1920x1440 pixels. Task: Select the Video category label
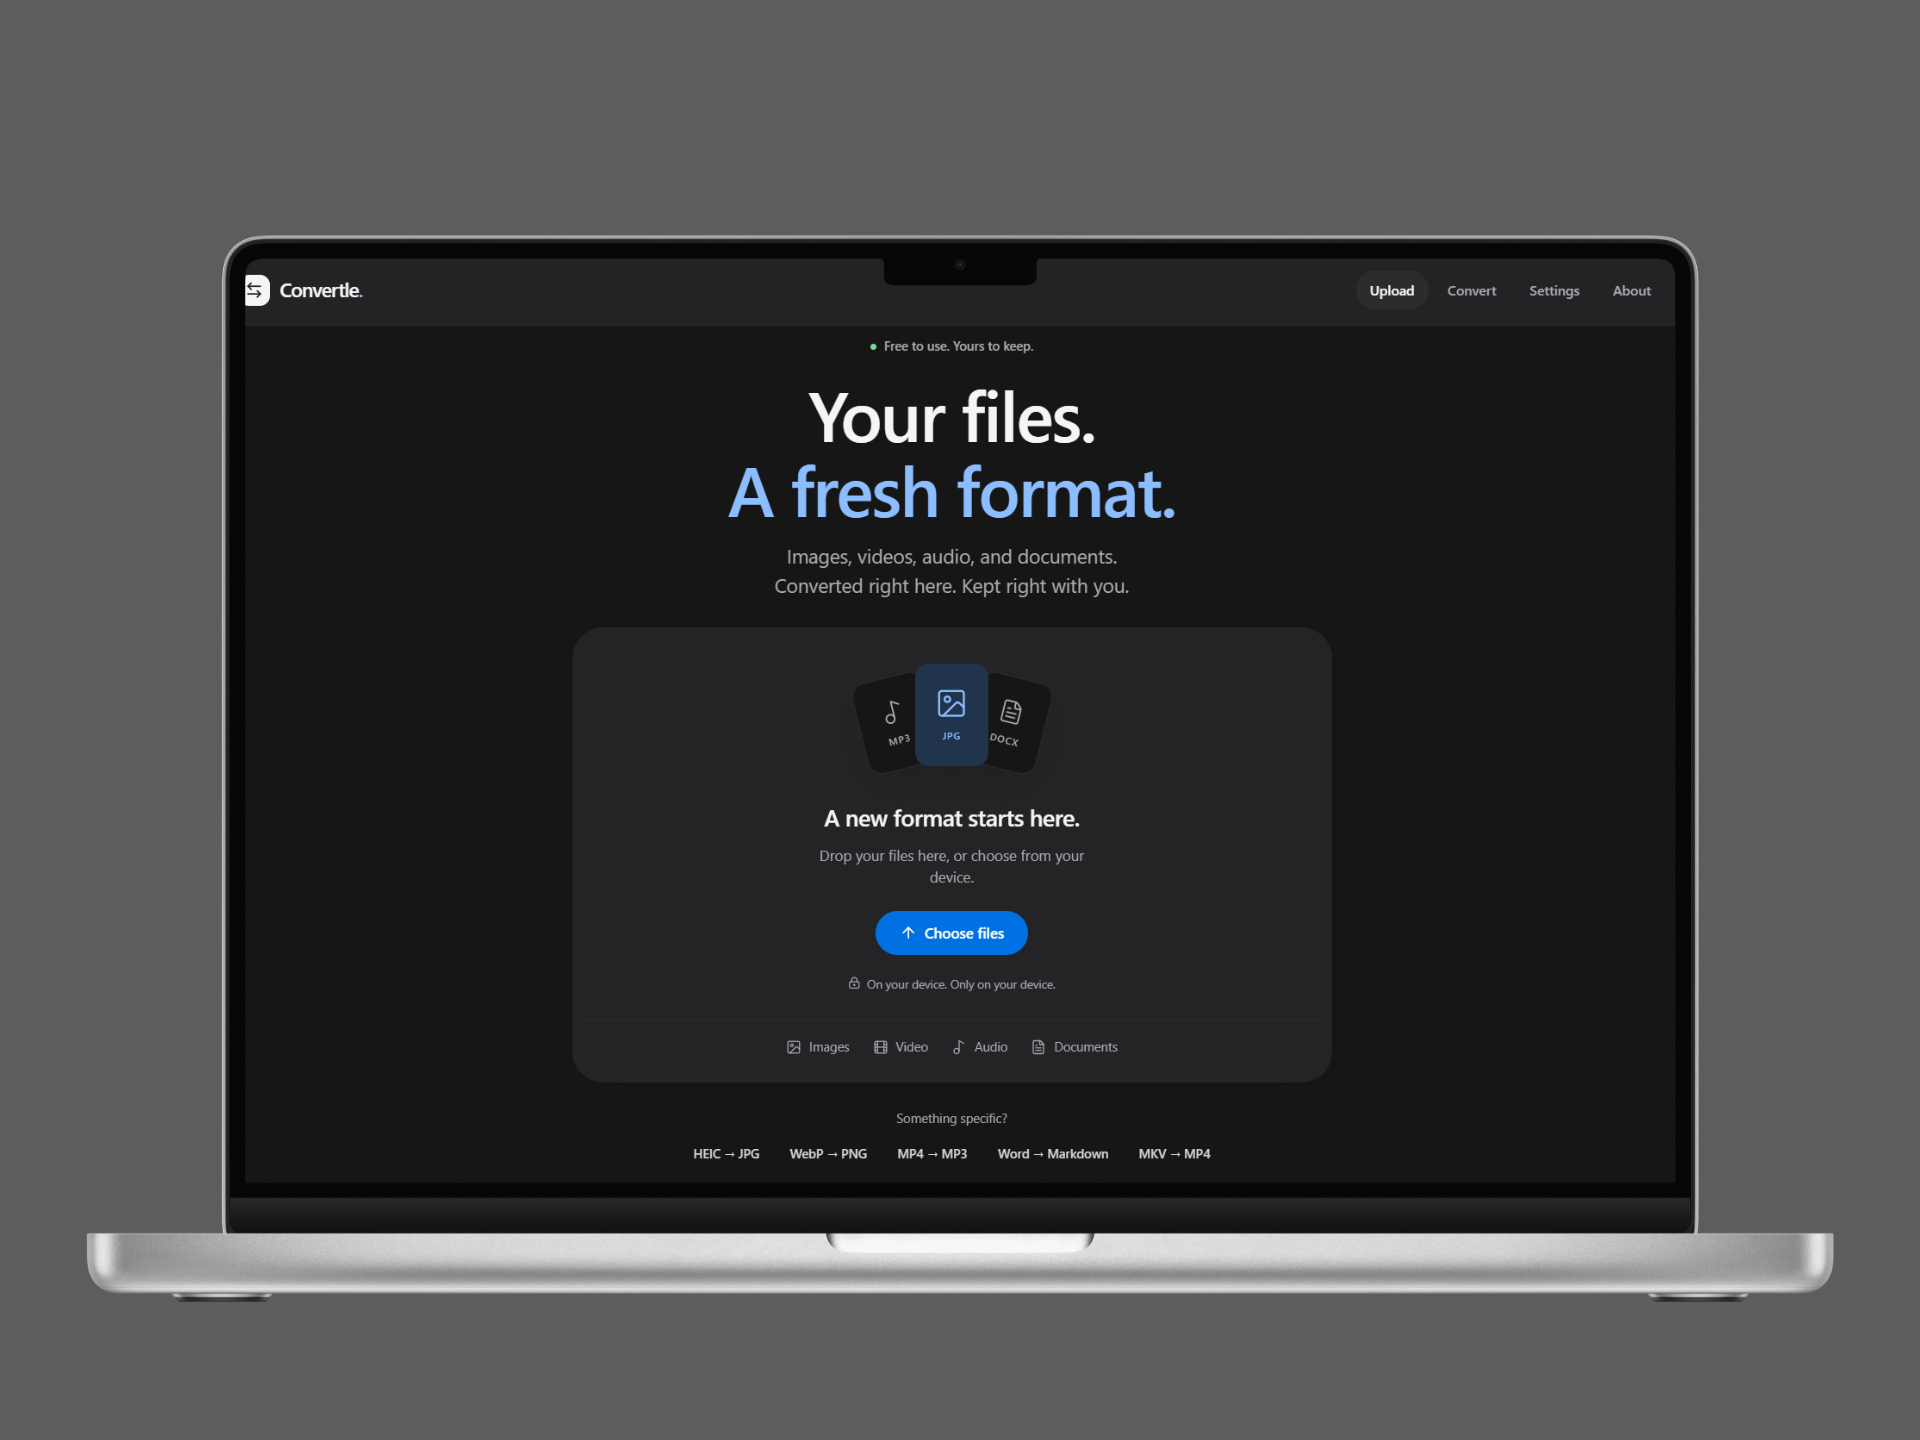click(x=912, y=1047)
